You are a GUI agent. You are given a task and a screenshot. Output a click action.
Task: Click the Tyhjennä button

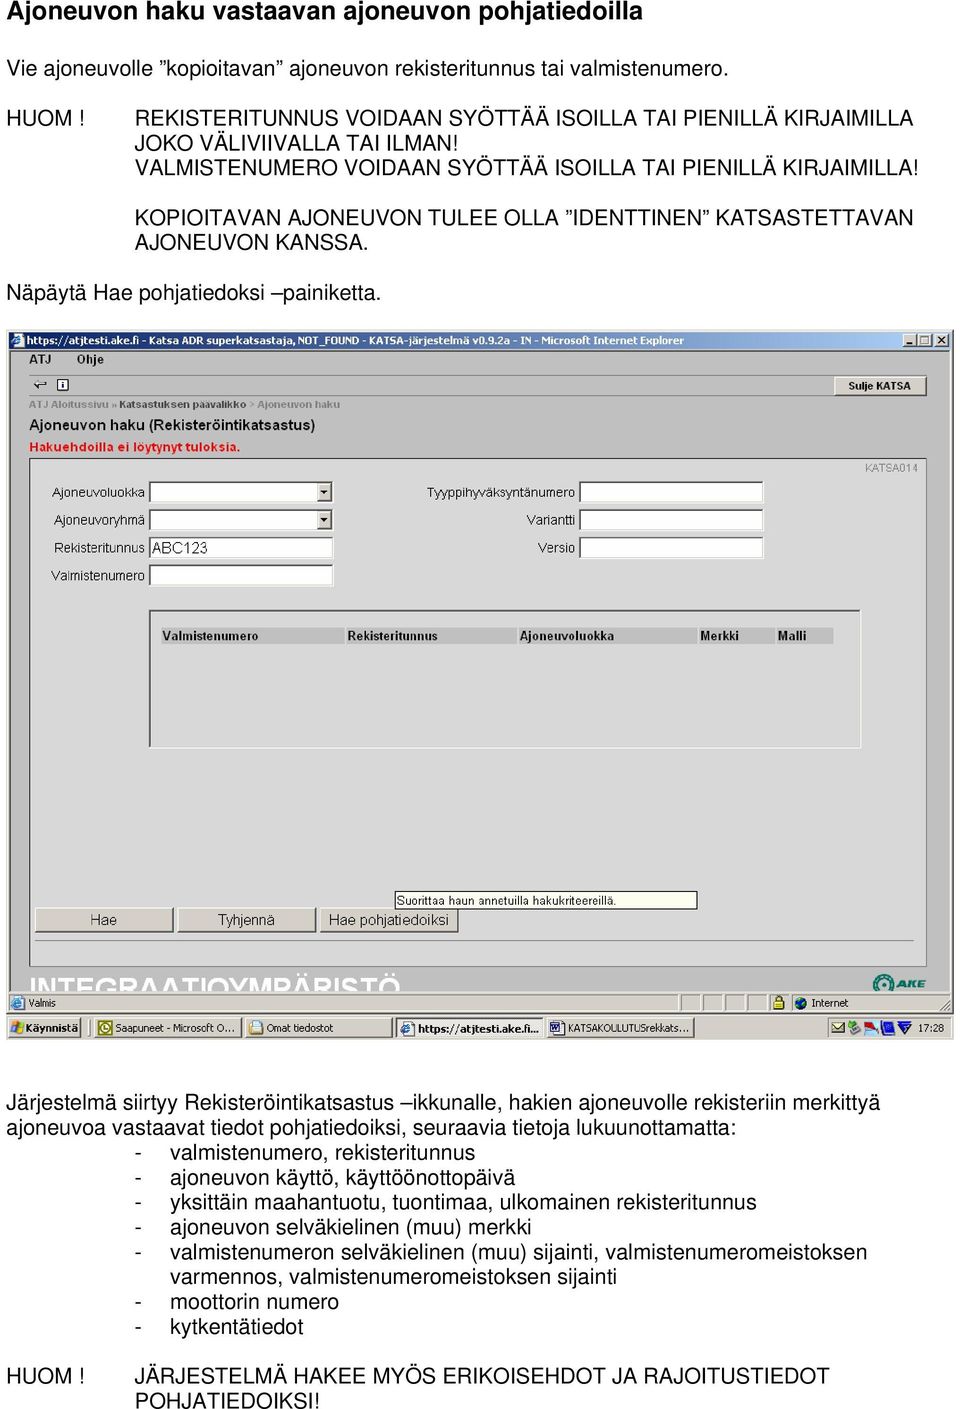click(x=246, y=920)
